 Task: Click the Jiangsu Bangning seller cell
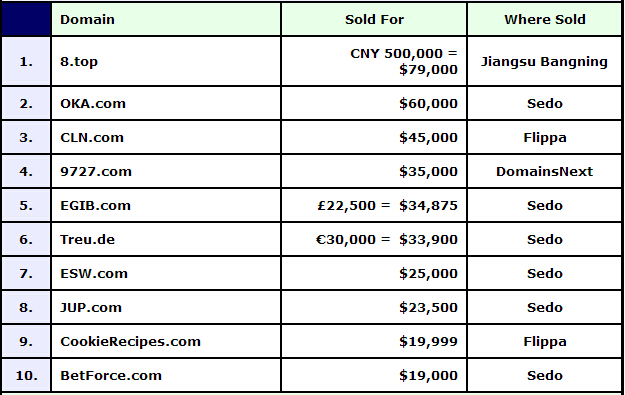[544, 61]
